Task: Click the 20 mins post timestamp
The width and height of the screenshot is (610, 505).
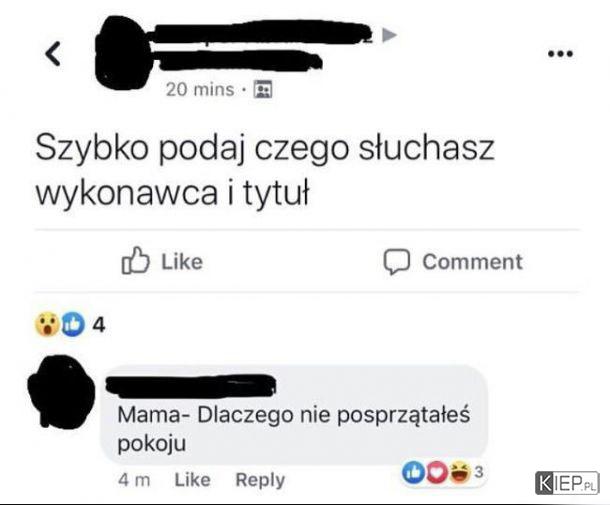Action: (x=200, y=89)
